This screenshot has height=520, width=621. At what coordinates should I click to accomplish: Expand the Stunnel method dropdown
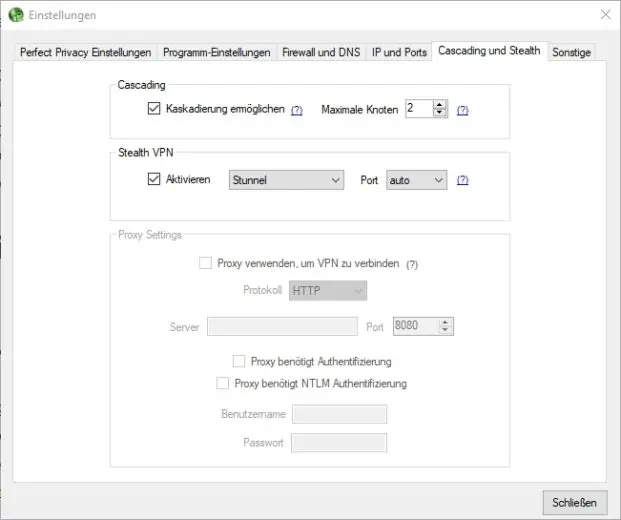(x=286, y=180)
